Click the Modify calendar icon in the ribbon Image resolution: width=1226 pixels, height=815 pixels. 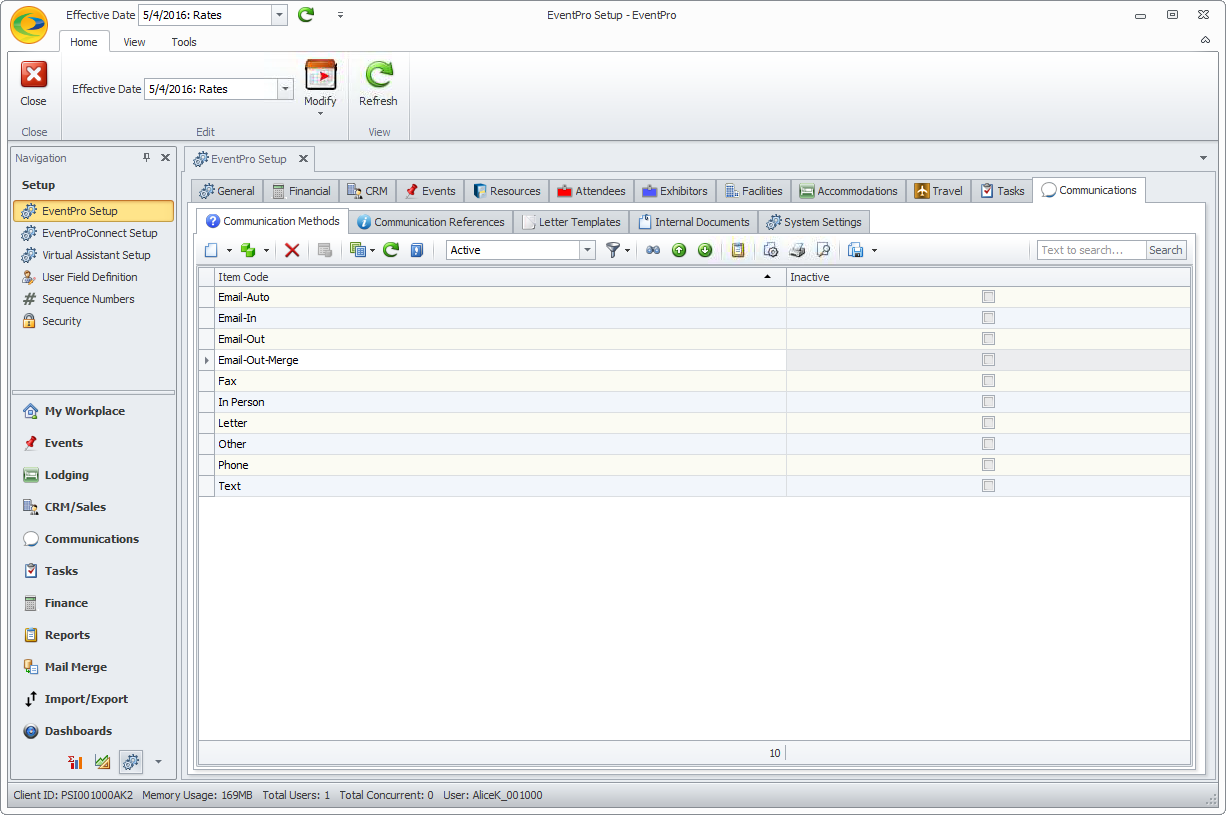(321, 75)
